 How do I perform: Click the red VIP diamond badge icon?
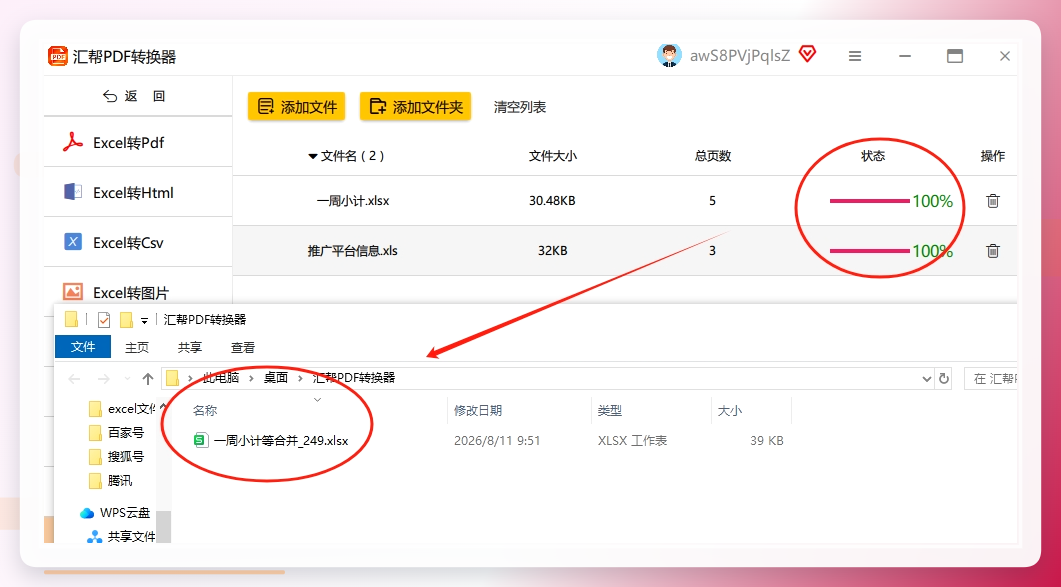tap(807, 54)
